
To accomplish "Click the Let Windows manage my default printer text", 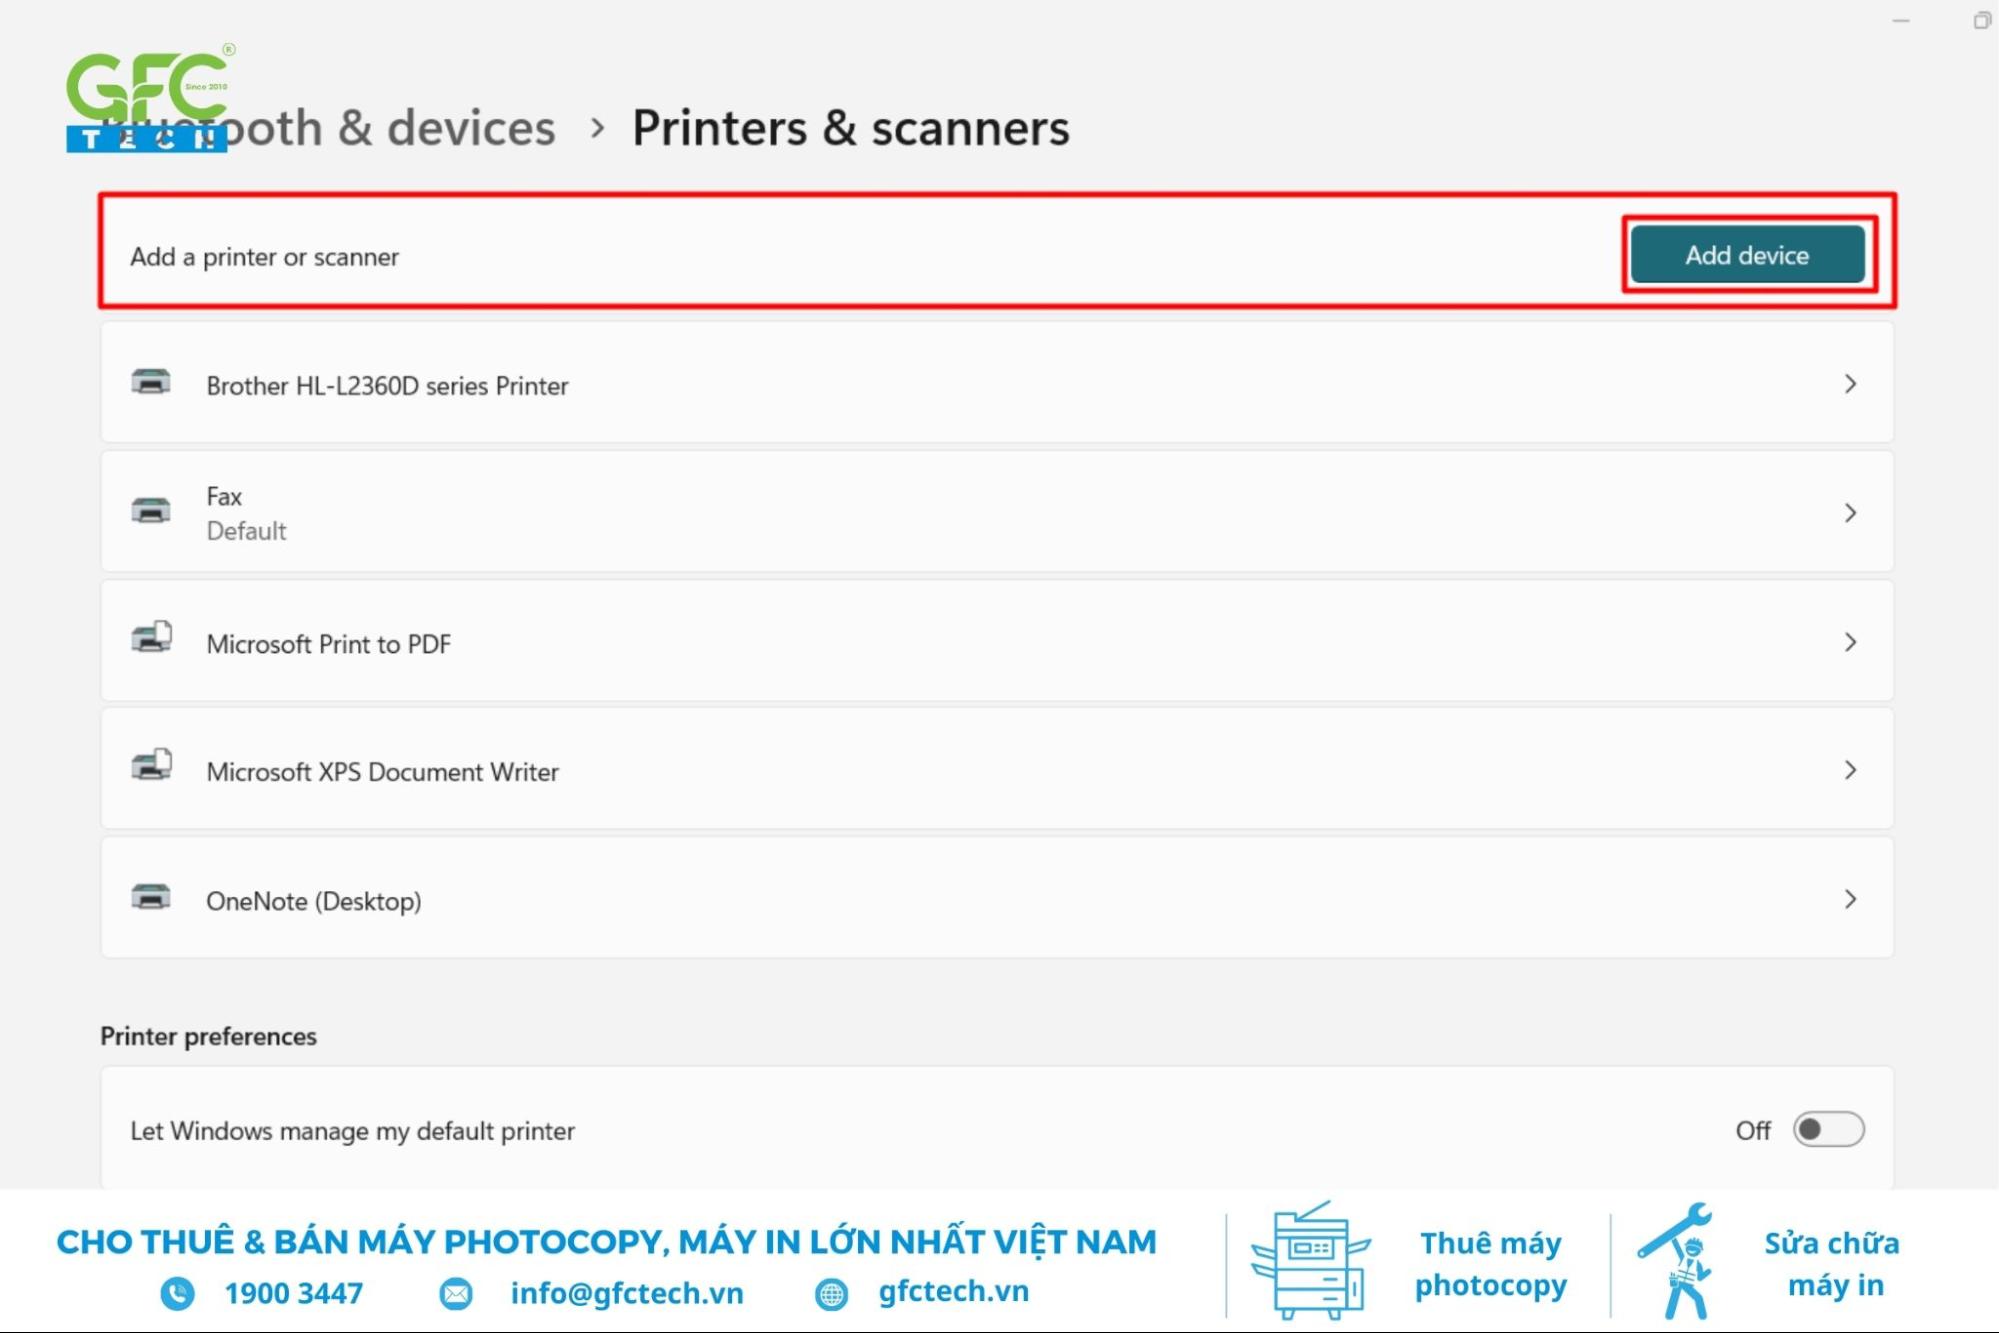I will [x=352, y=1131].
